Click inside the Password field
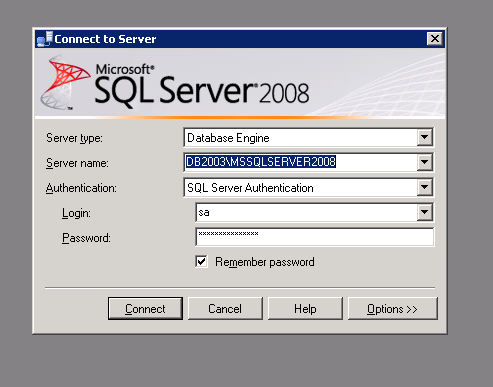Image resolution: width=493 pixels, height=387 pixels. point(315,237)
